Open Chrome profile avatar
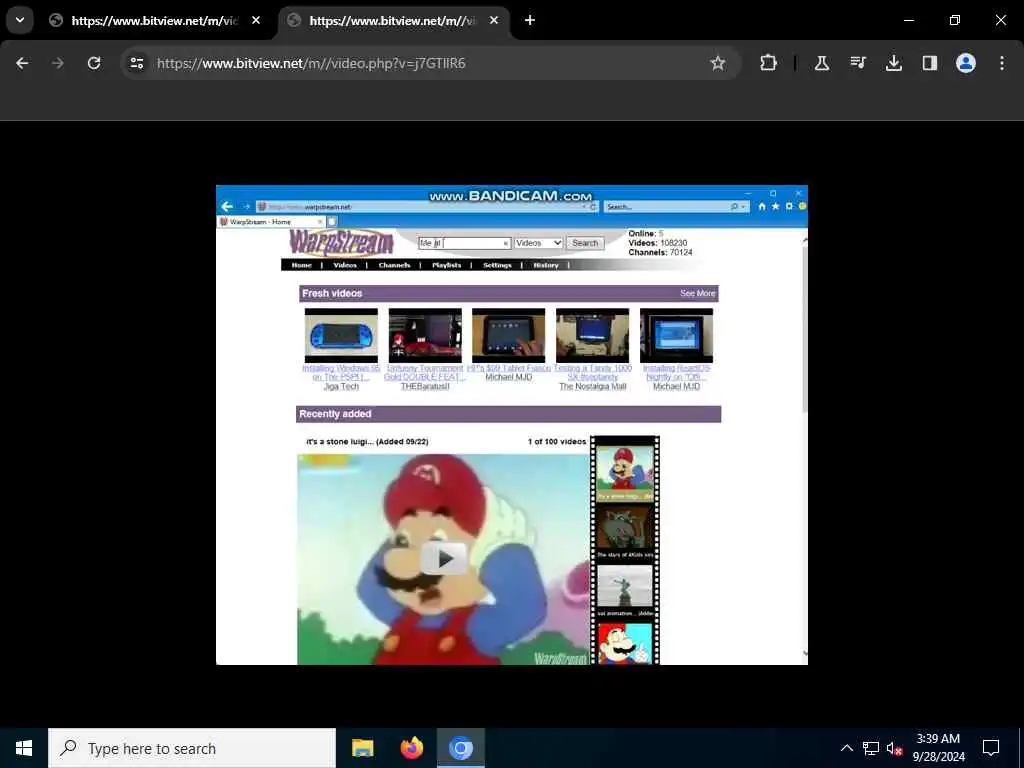Image resolution: width=1024 pixels, height=768 pixels. coord(965,63)
